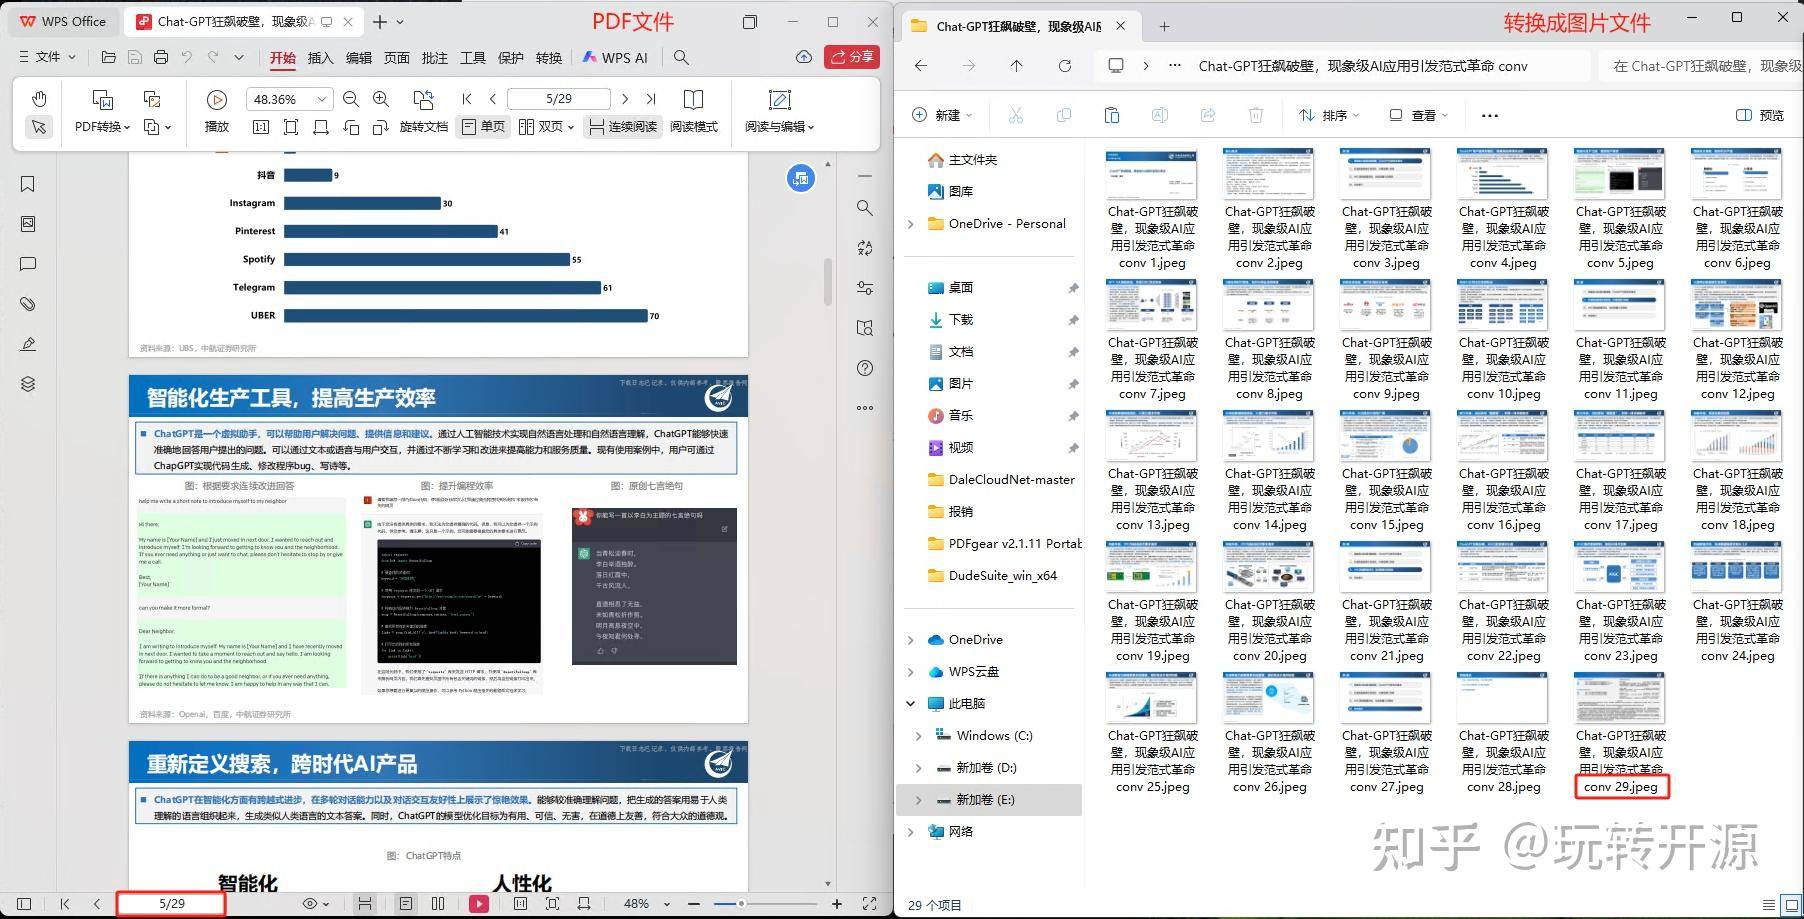The width and height of the screenshot is (1804, 919).
Task: Switch Explorer to large thumbnails view icon
Action: tap(1793, 905)
